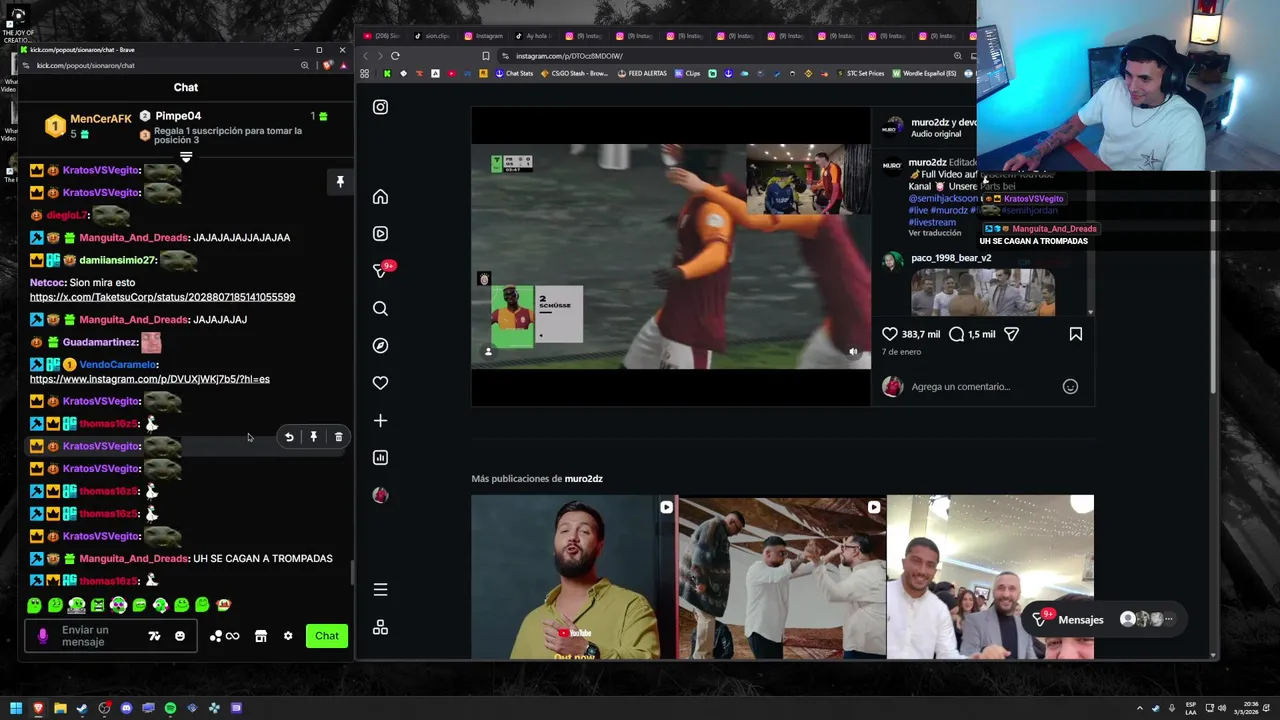1280x720 pixels.
Task: Toggle pinned message pin at chat top-right
Action: (x=340, y=182)
